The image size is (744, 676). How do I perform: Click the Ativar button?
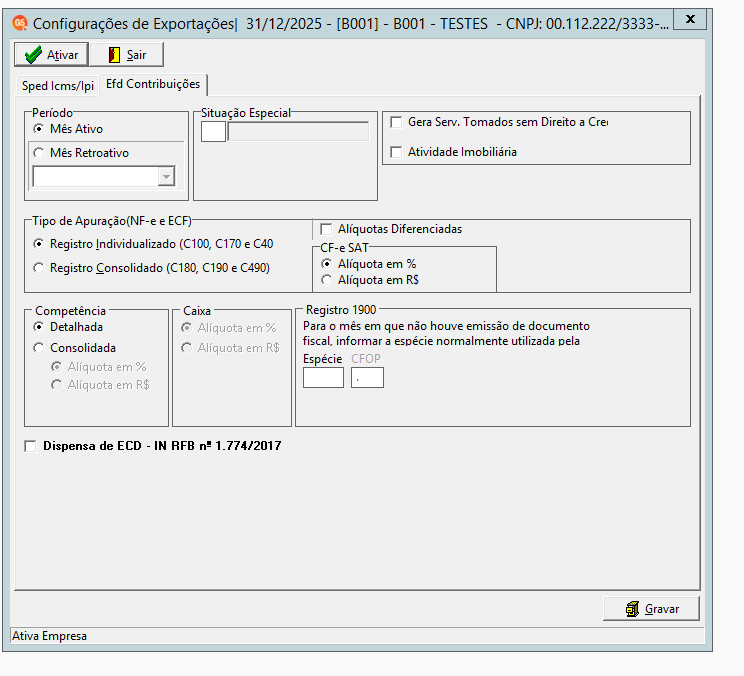pyautogui.click(x=51, y=55)
